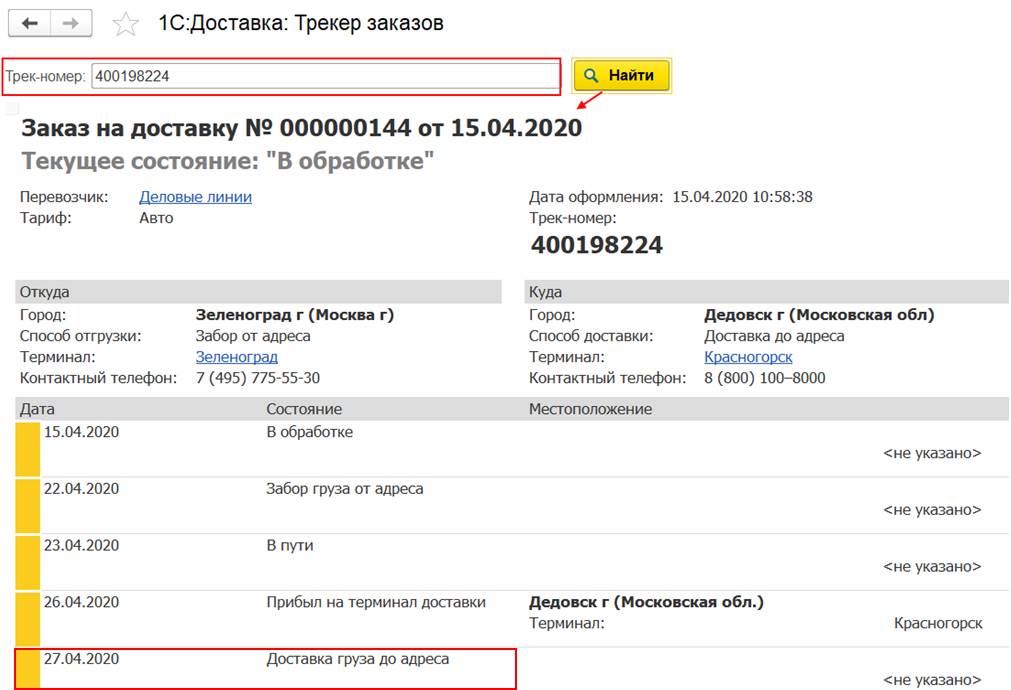Image resolution: width=1011 pixels, height=690 pixels.
Task: Click the Откуда section header
Action: point(45,292)
